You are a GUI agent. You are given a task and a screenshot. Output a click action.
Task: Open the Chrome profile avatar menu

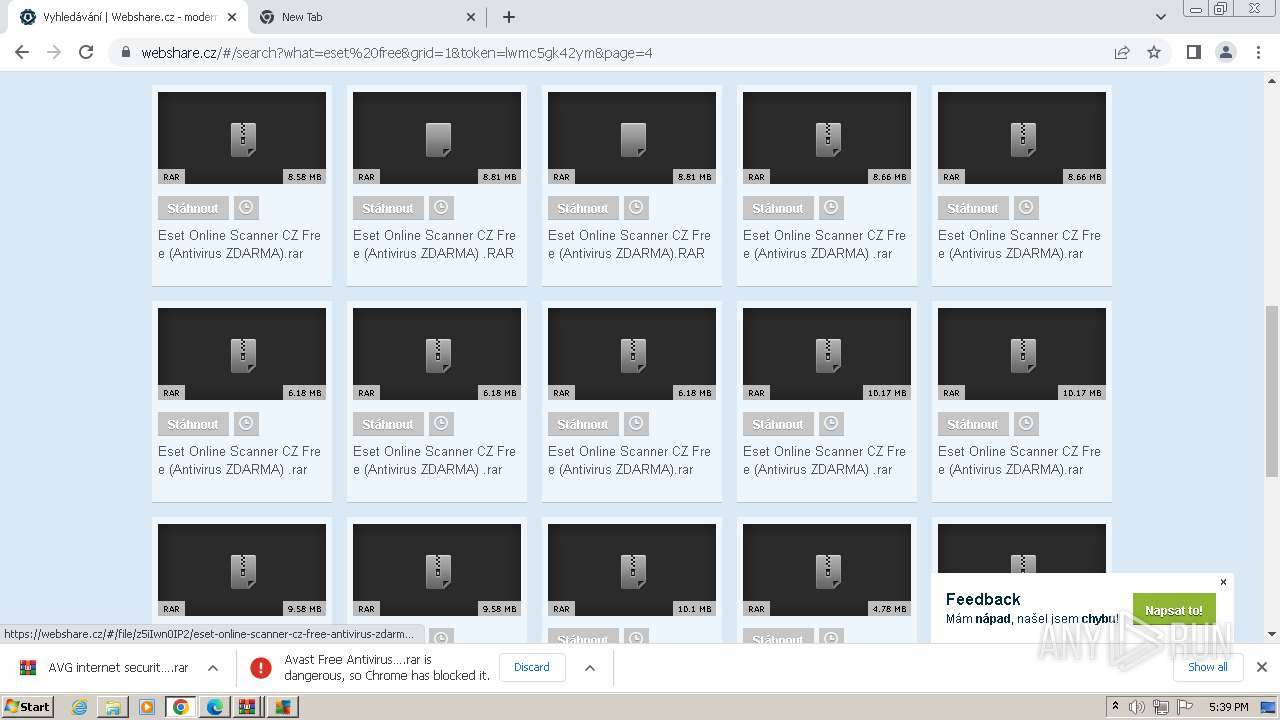tap(1225, 53)
